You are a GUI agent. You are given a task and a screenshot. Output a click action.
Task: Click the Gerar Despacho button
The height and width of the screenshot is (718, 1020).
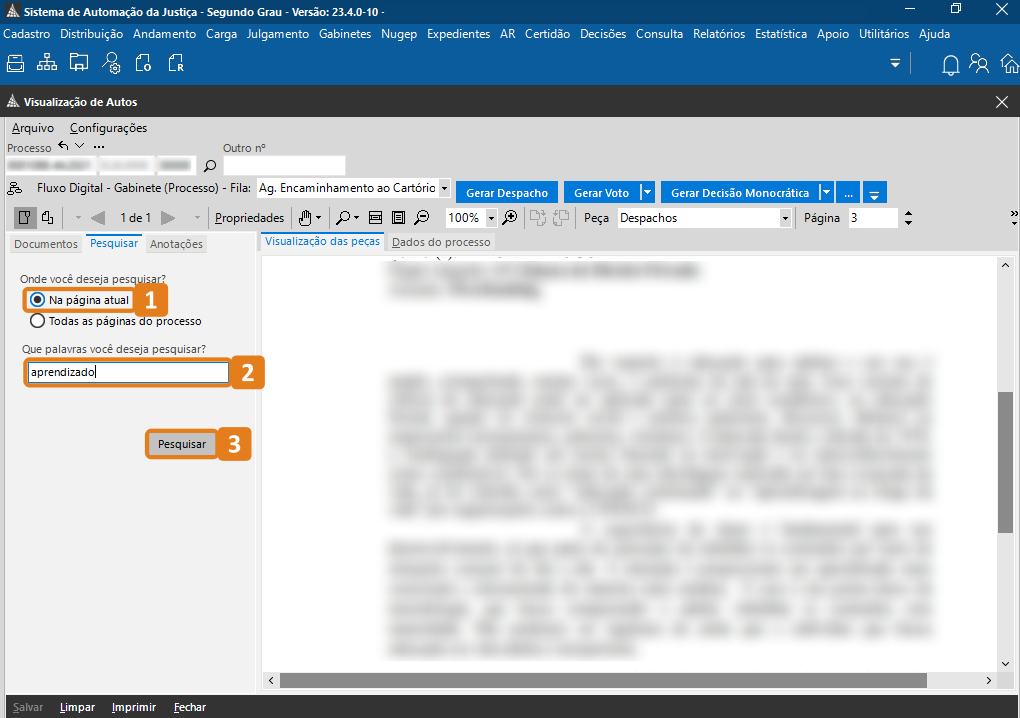click(507, 192)
